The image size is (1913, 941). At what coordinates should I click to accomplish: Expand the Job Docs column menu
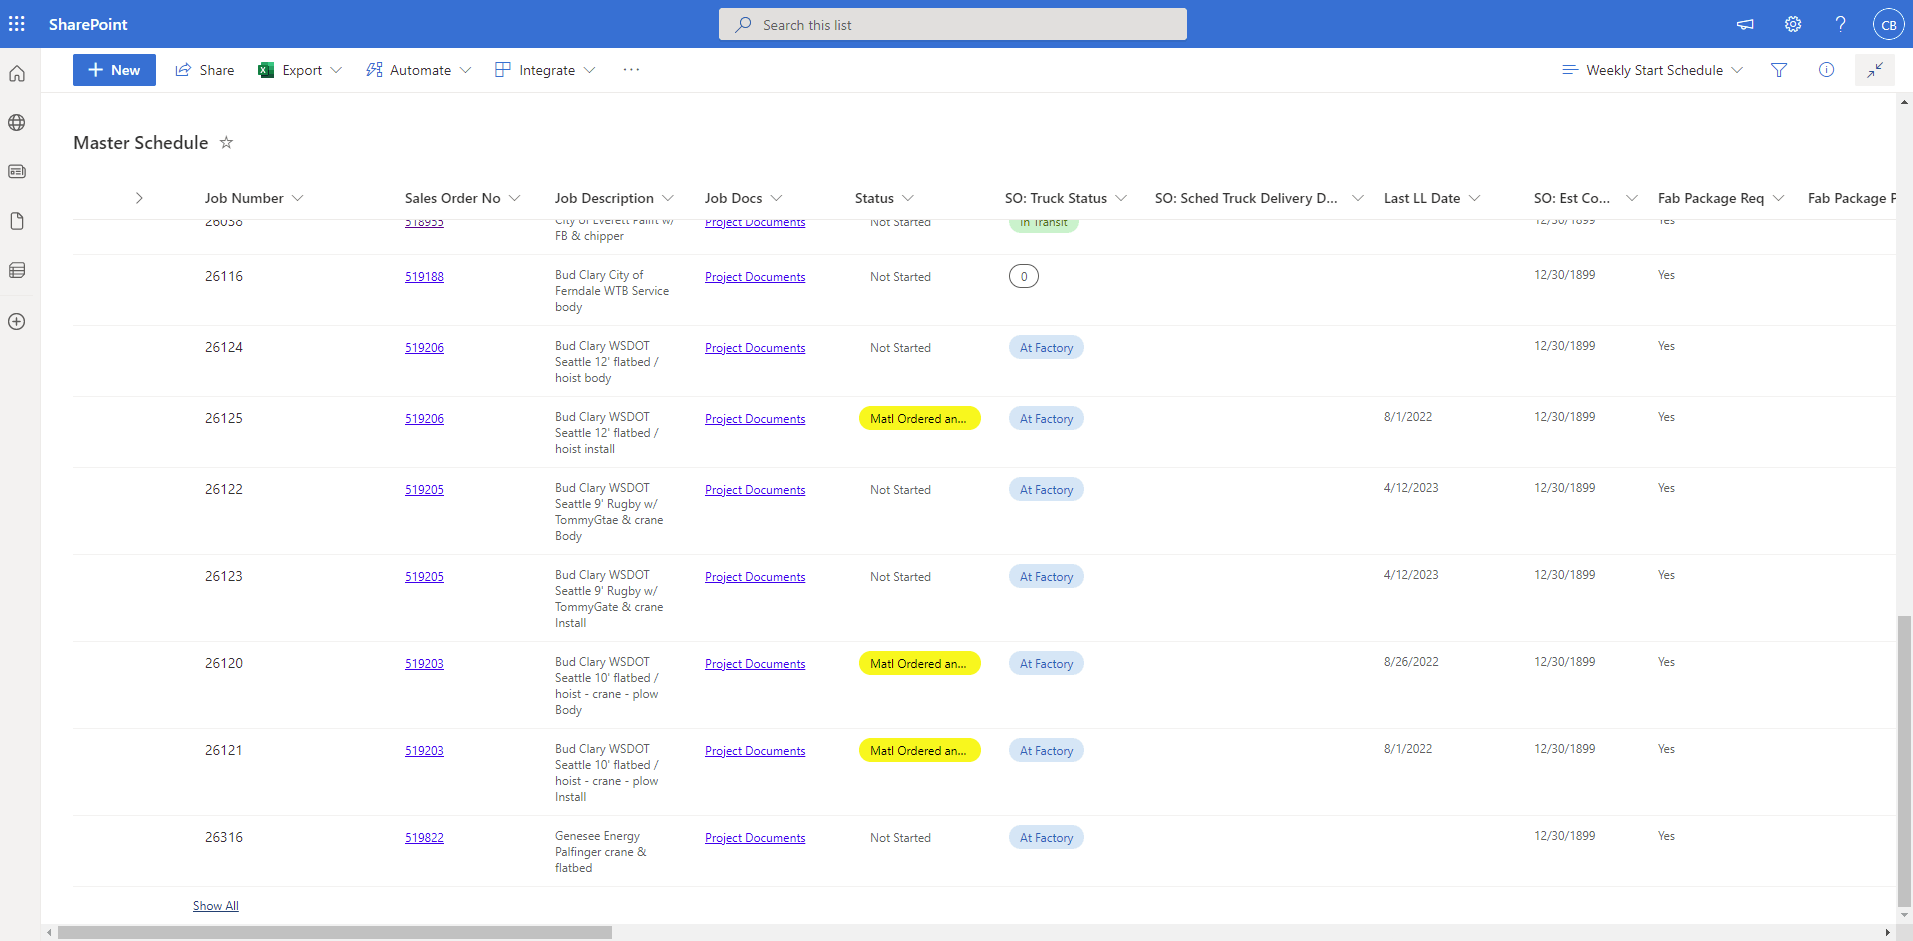(x=776, y=198)
